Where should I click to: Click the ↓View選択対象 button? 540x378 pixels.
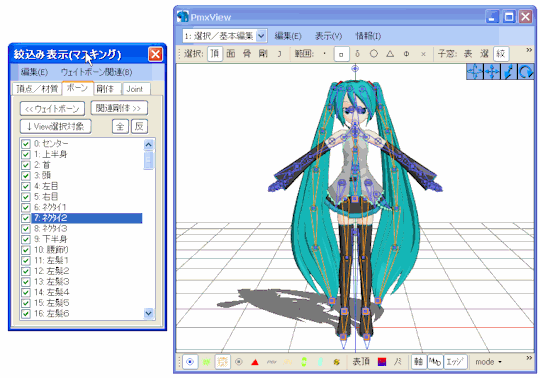click(x=56, y=126)
